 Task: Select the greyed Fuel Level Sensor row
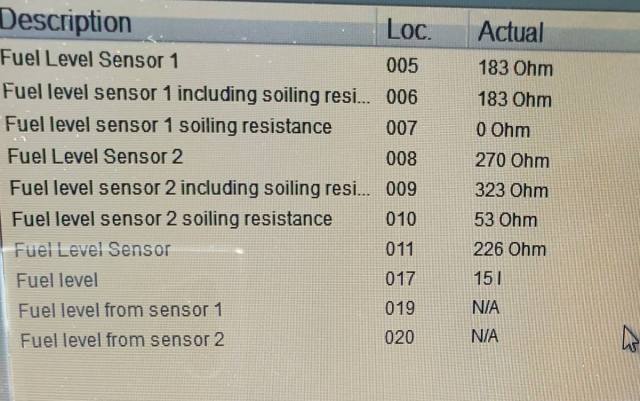(92, 249)
